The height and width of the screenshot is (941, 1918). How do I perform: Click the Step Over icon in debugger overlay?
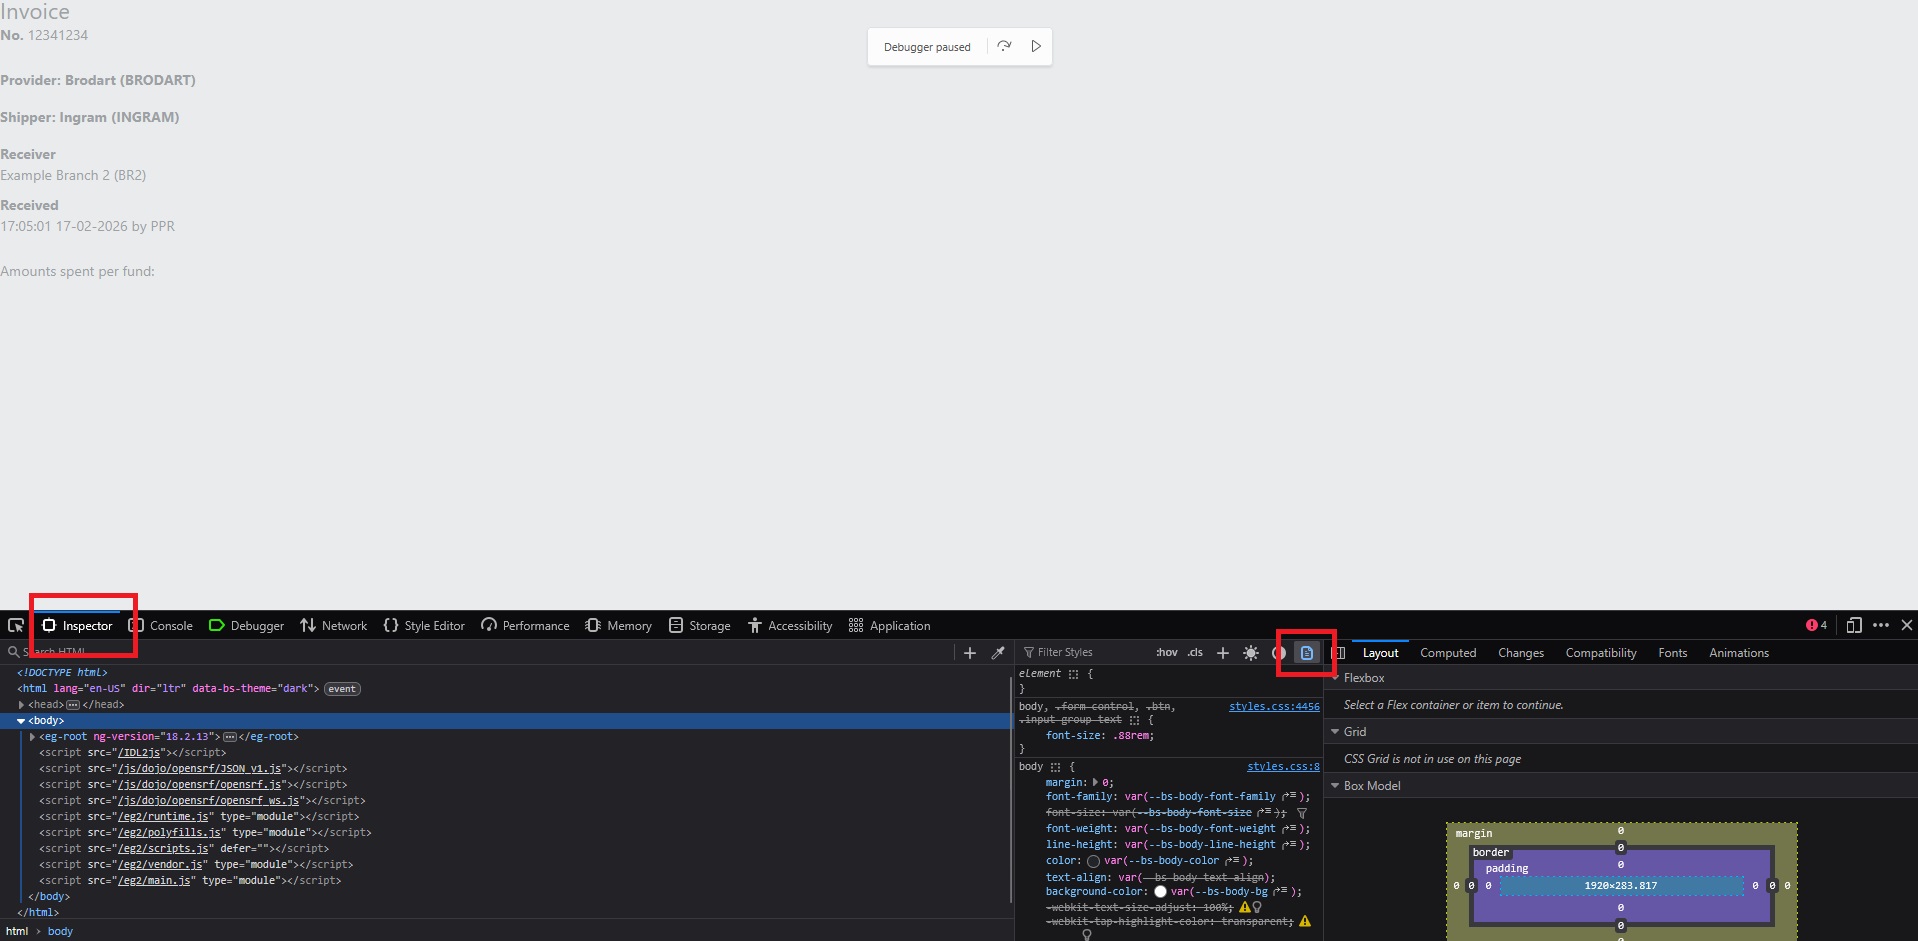1004,46
